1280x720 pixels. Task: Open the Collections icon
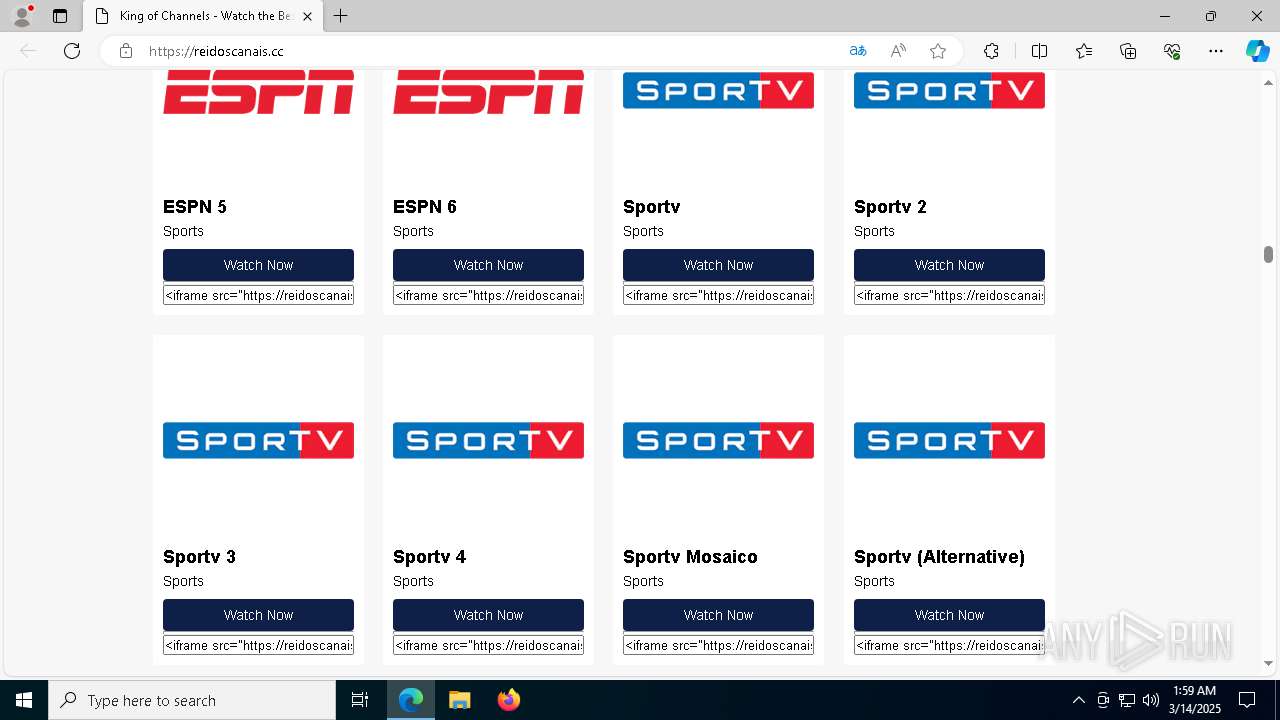[x=1128, y=51]
